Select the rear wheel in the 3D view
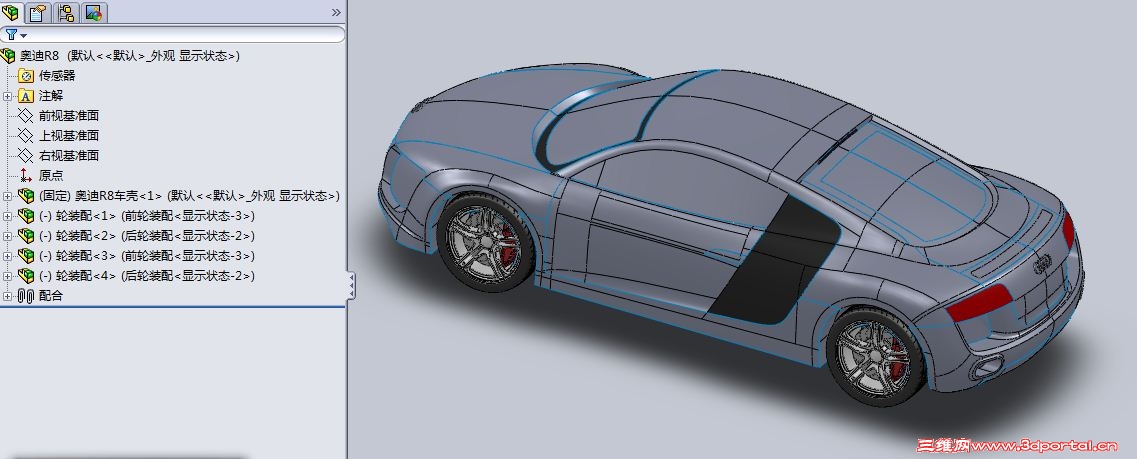This screenshot has width=1137, height=459. (875, 355)
